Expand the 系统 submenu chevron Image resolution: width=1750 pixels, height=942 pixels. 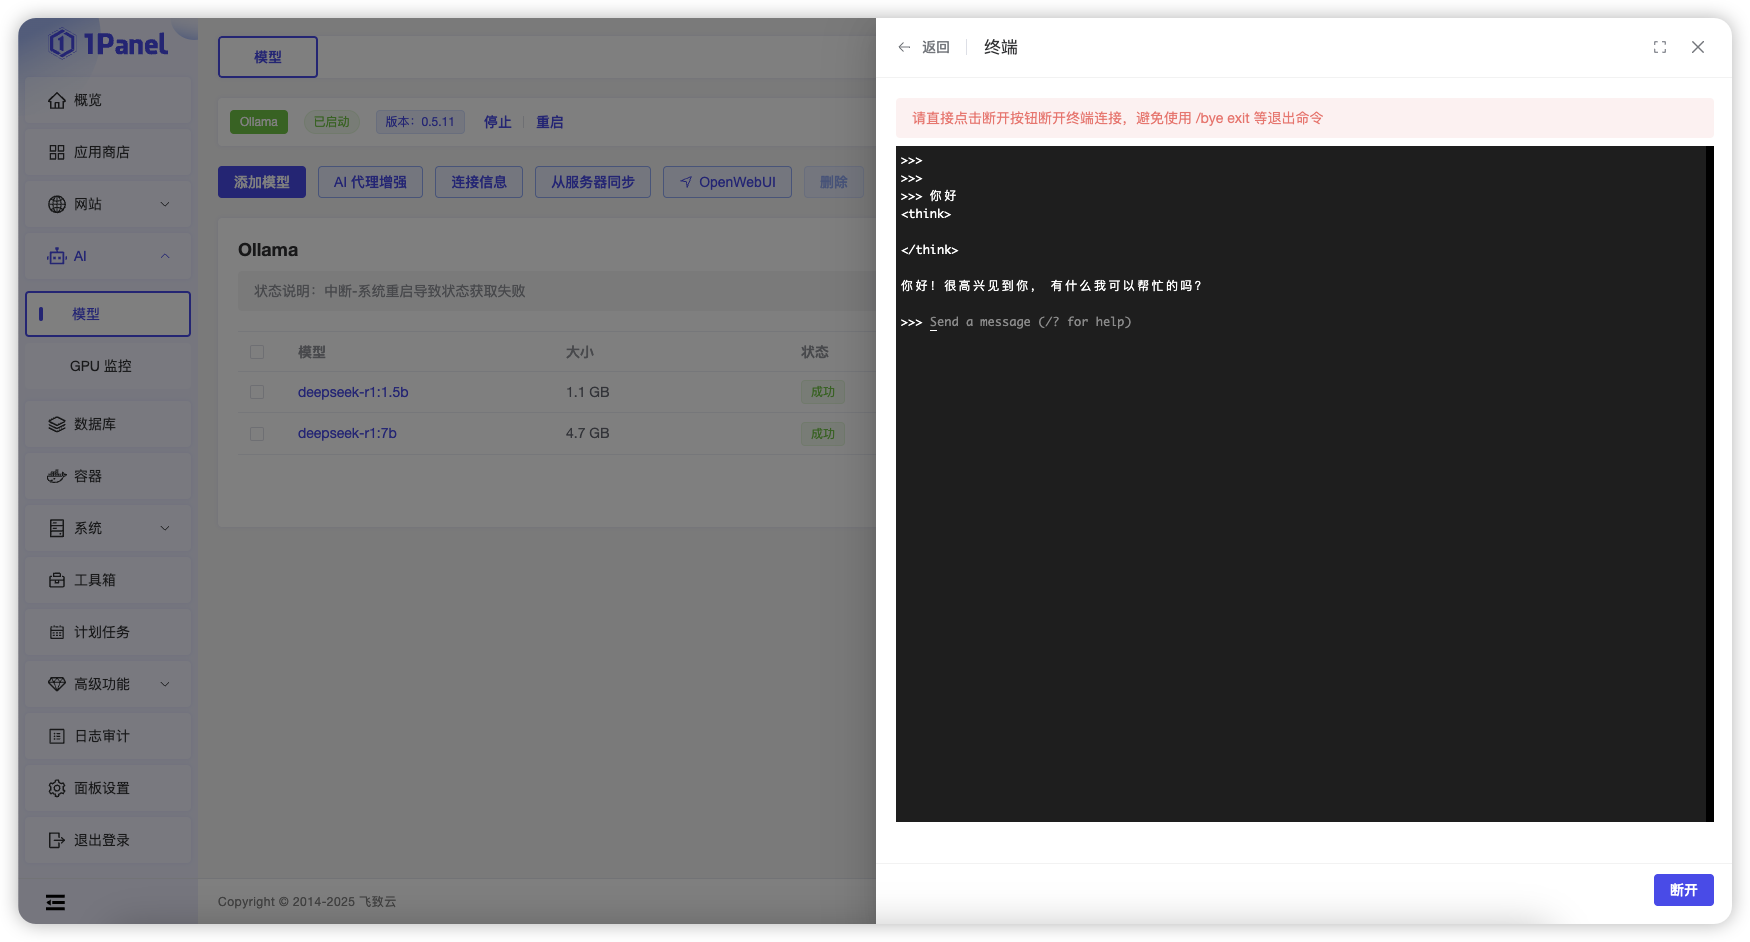[x=165, y=528]
